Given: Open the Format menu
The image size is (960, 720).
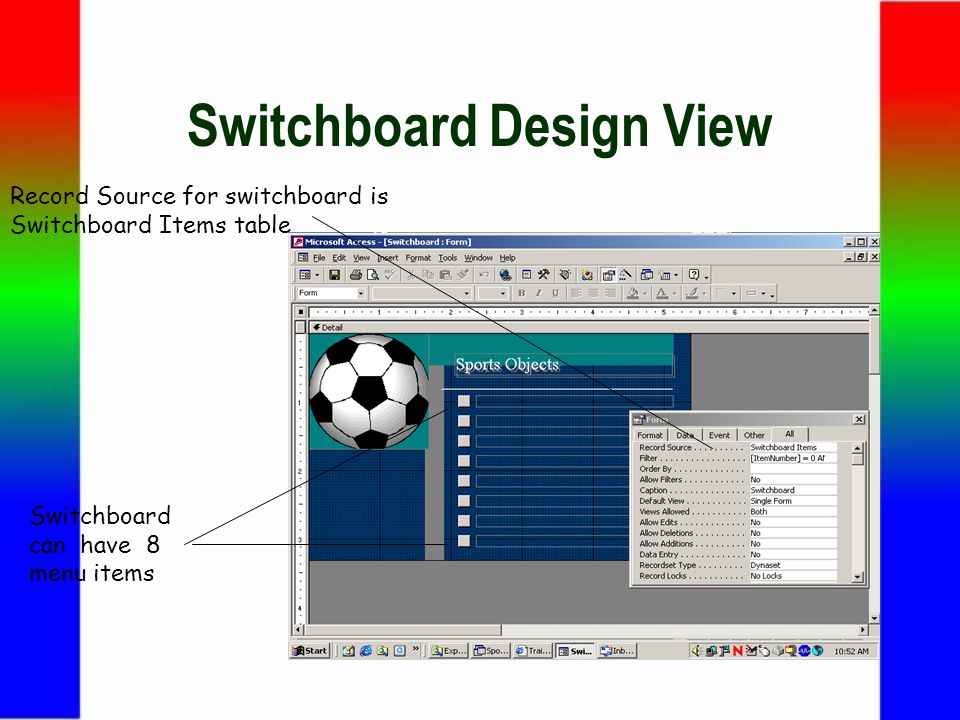Looking at the screenshot, I should [418, 258].
